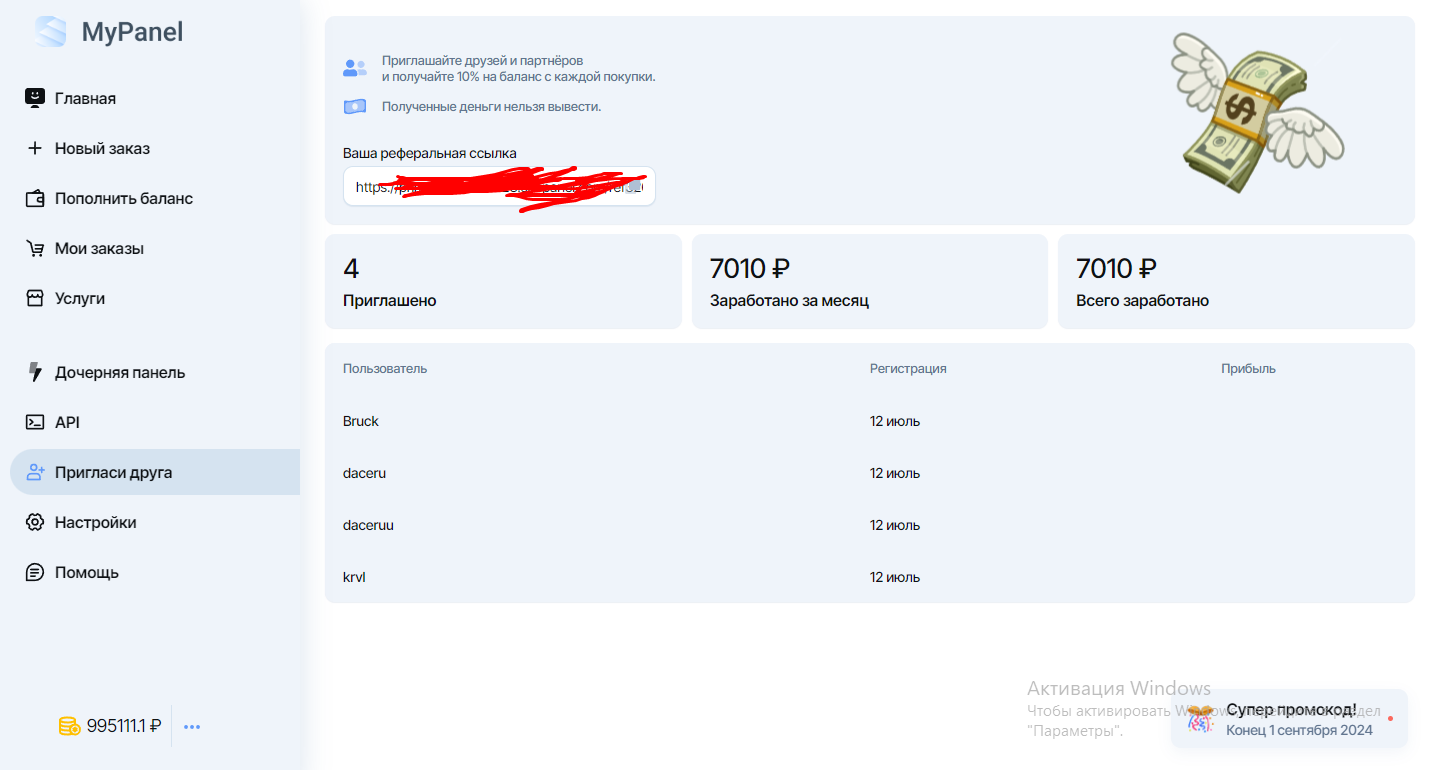
Task: Open the three dots menu near balance
Action: 192,727
